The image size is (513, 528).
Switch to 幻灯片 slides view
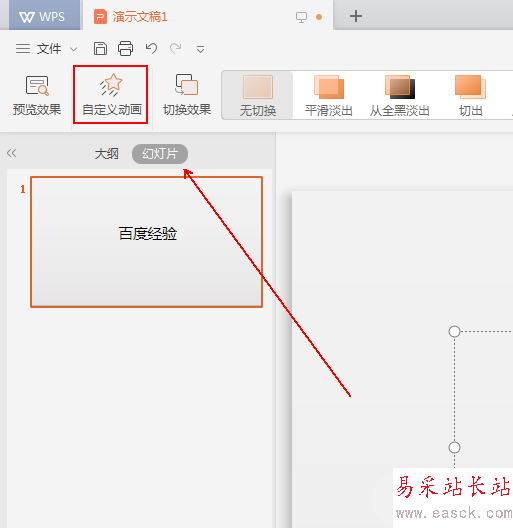point(160,154)
